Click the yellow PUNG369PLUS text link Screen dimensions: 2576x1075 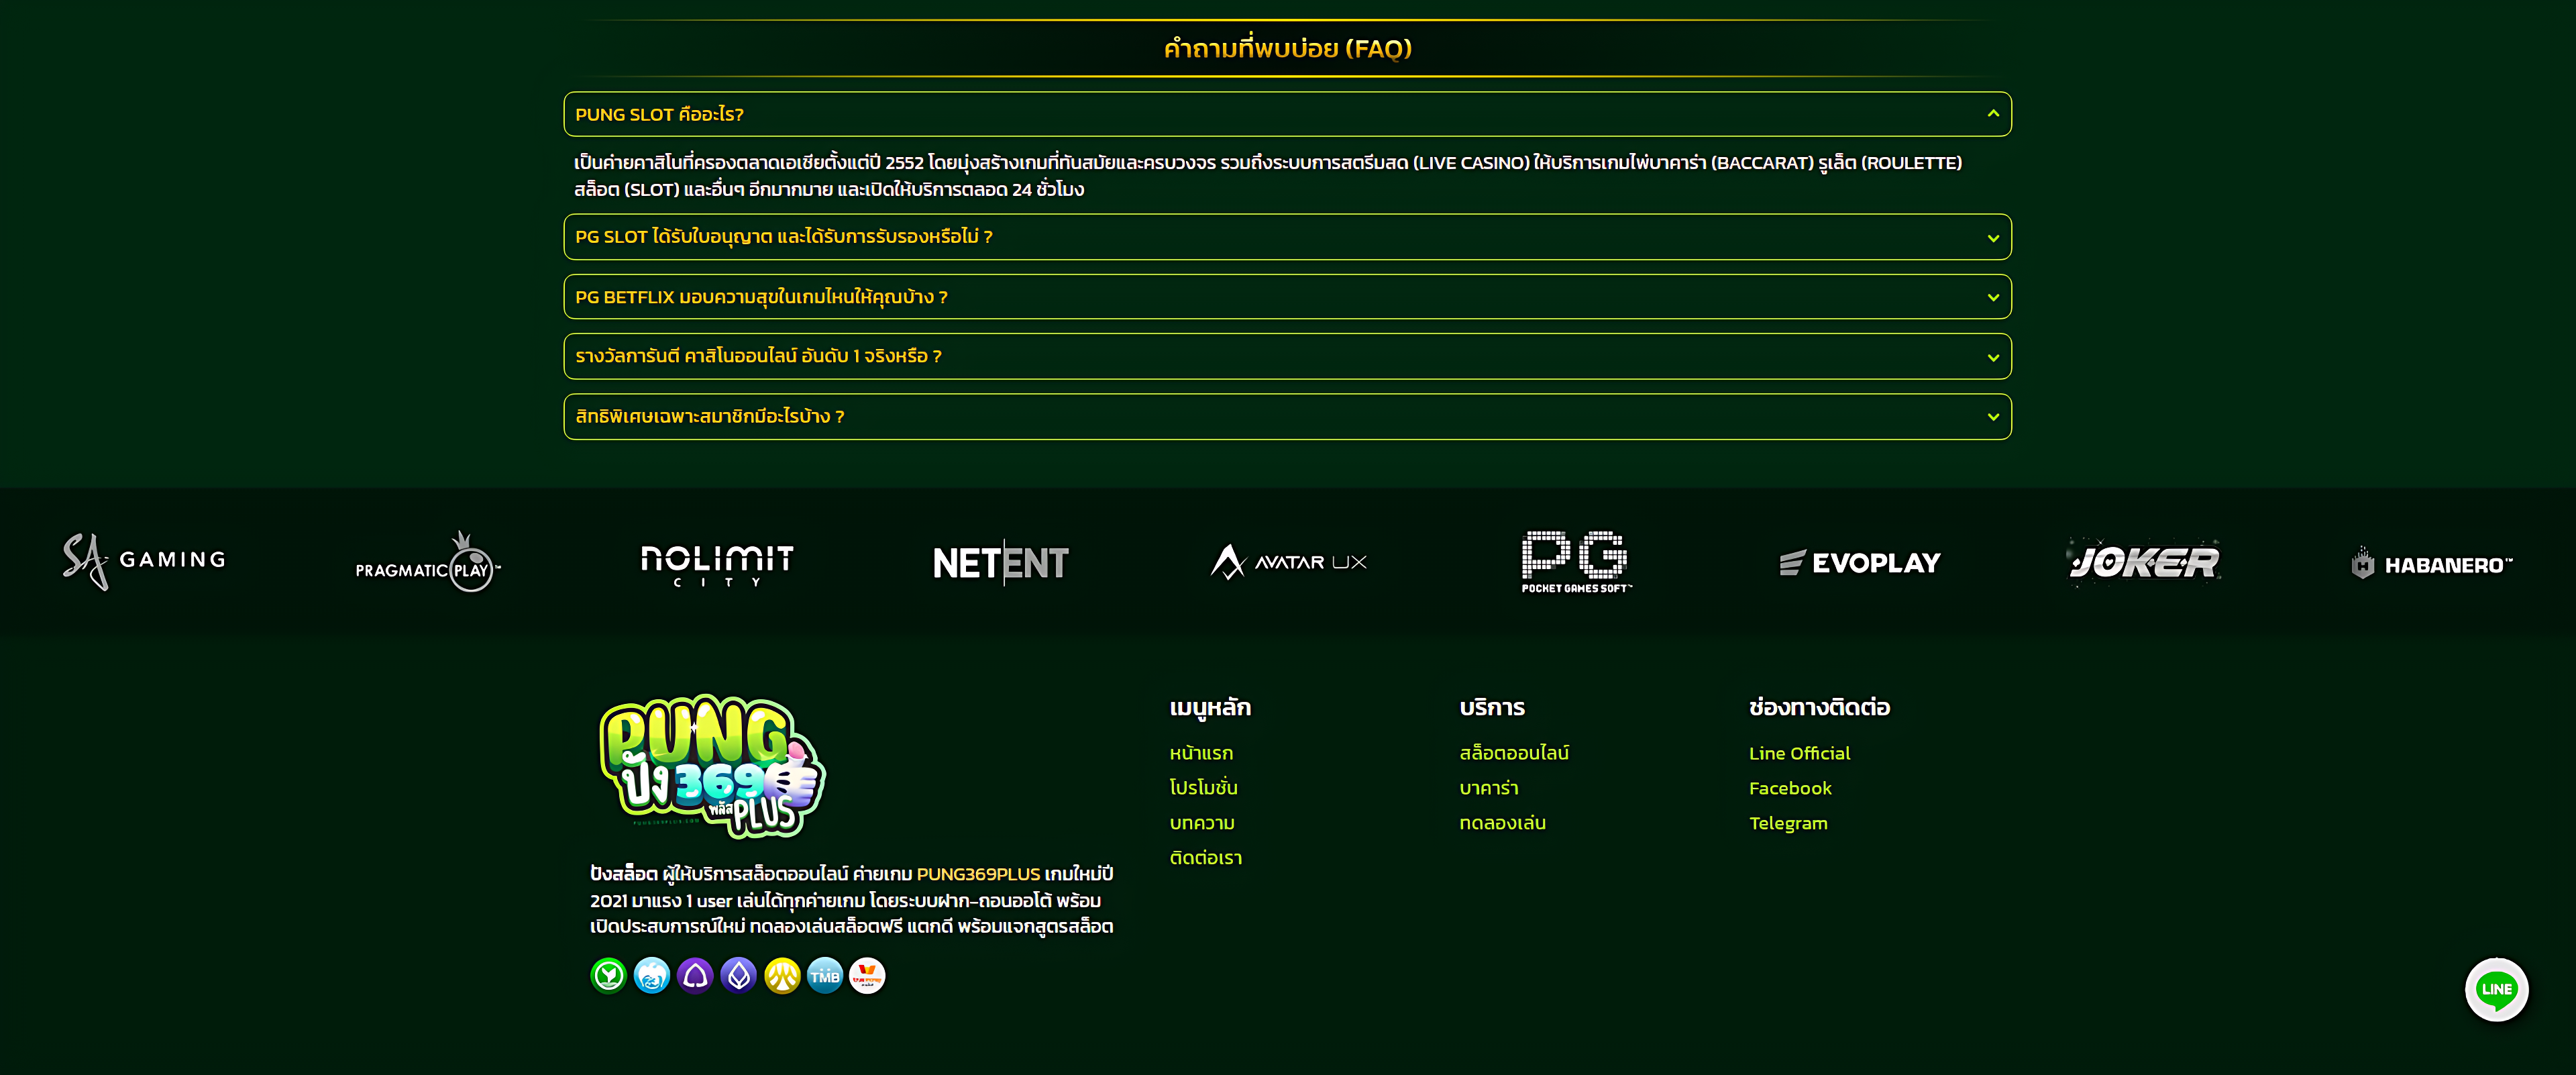pos(978,874)
